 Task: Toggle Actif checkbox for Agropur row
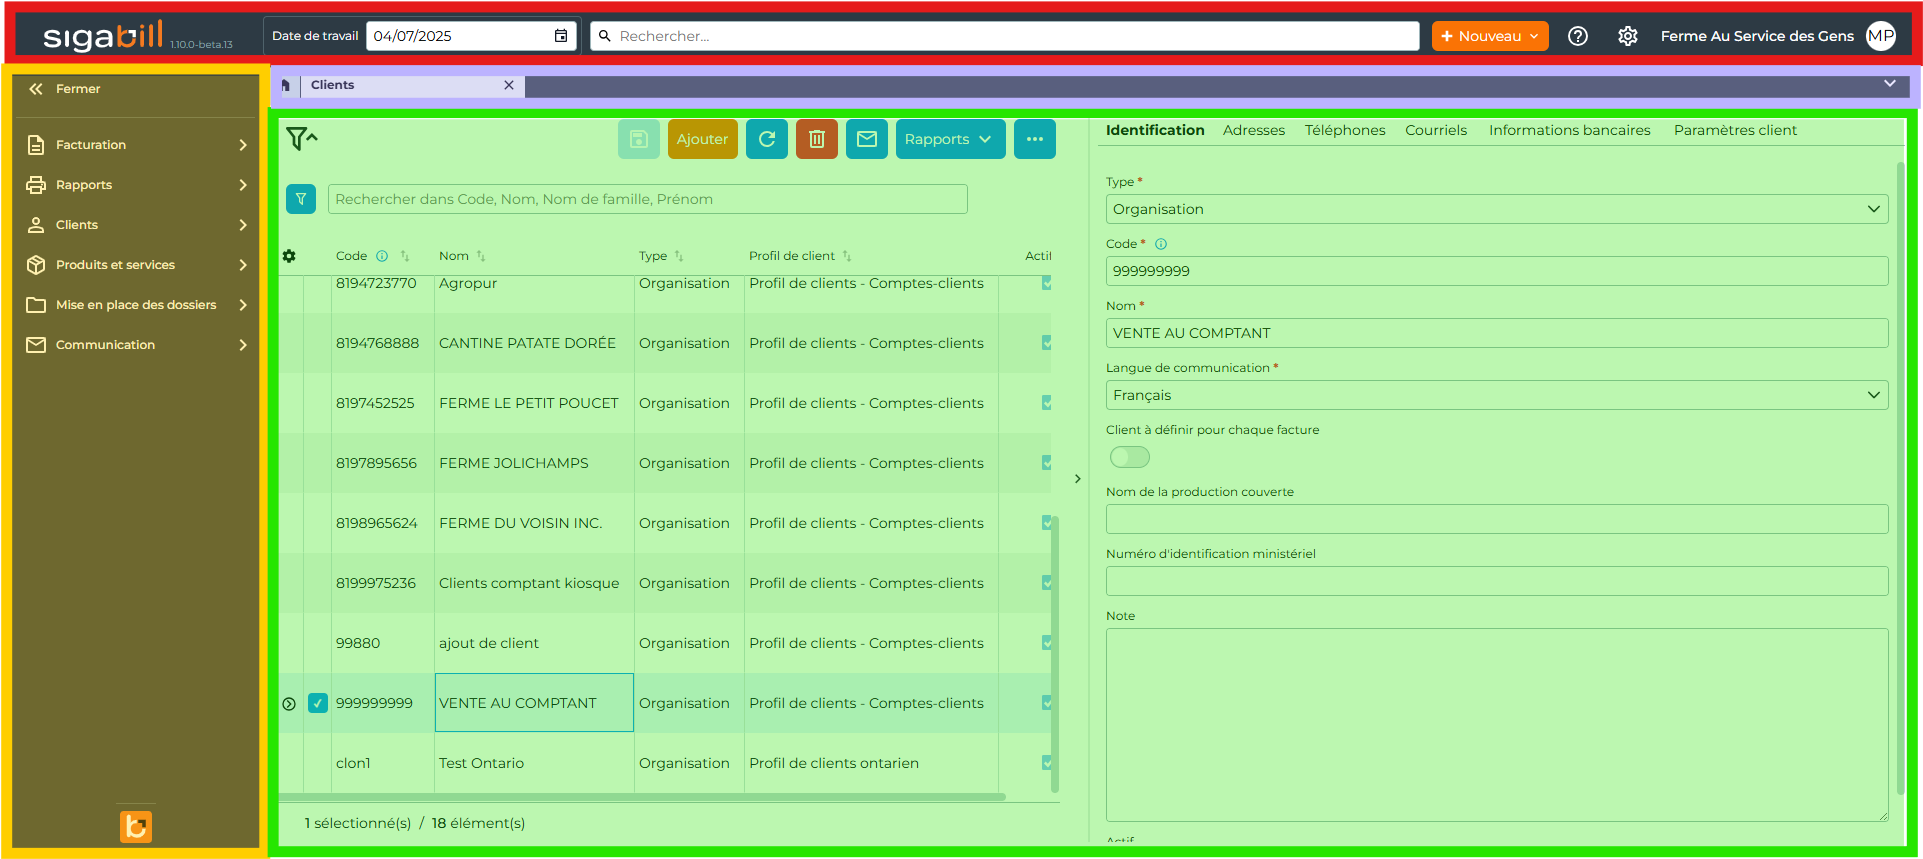pos(1046,283)
